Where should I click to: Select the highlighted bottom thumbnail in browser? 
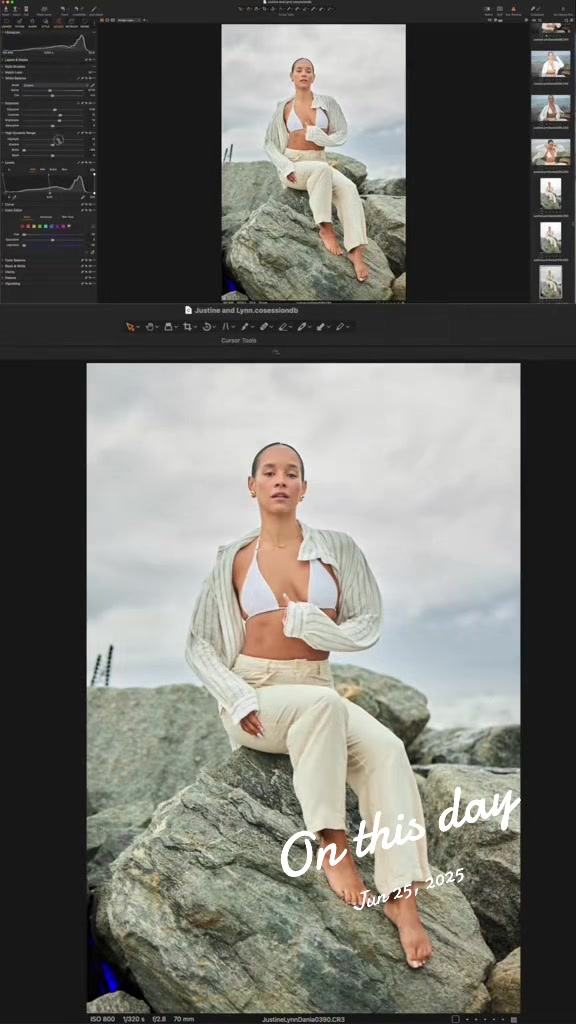click(x=551, y=281)
